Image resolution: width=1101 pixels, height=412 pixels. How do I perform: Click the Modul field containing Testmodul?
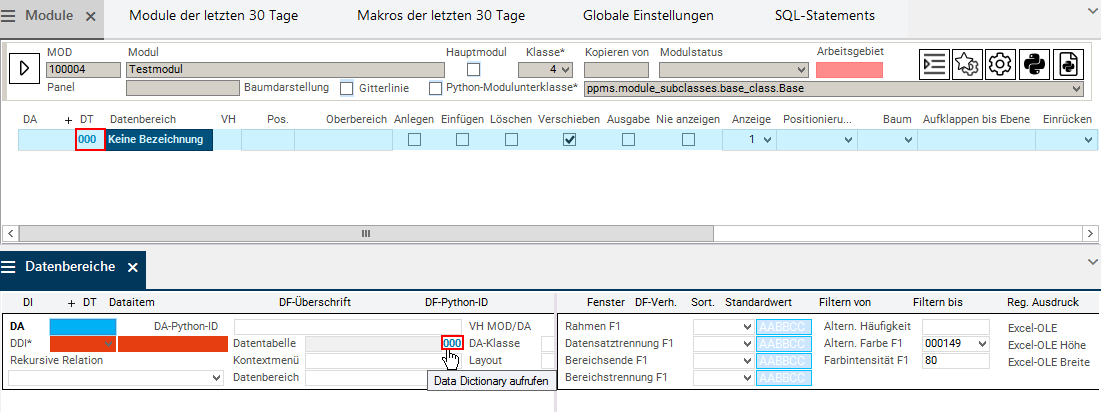coord(285,69)
